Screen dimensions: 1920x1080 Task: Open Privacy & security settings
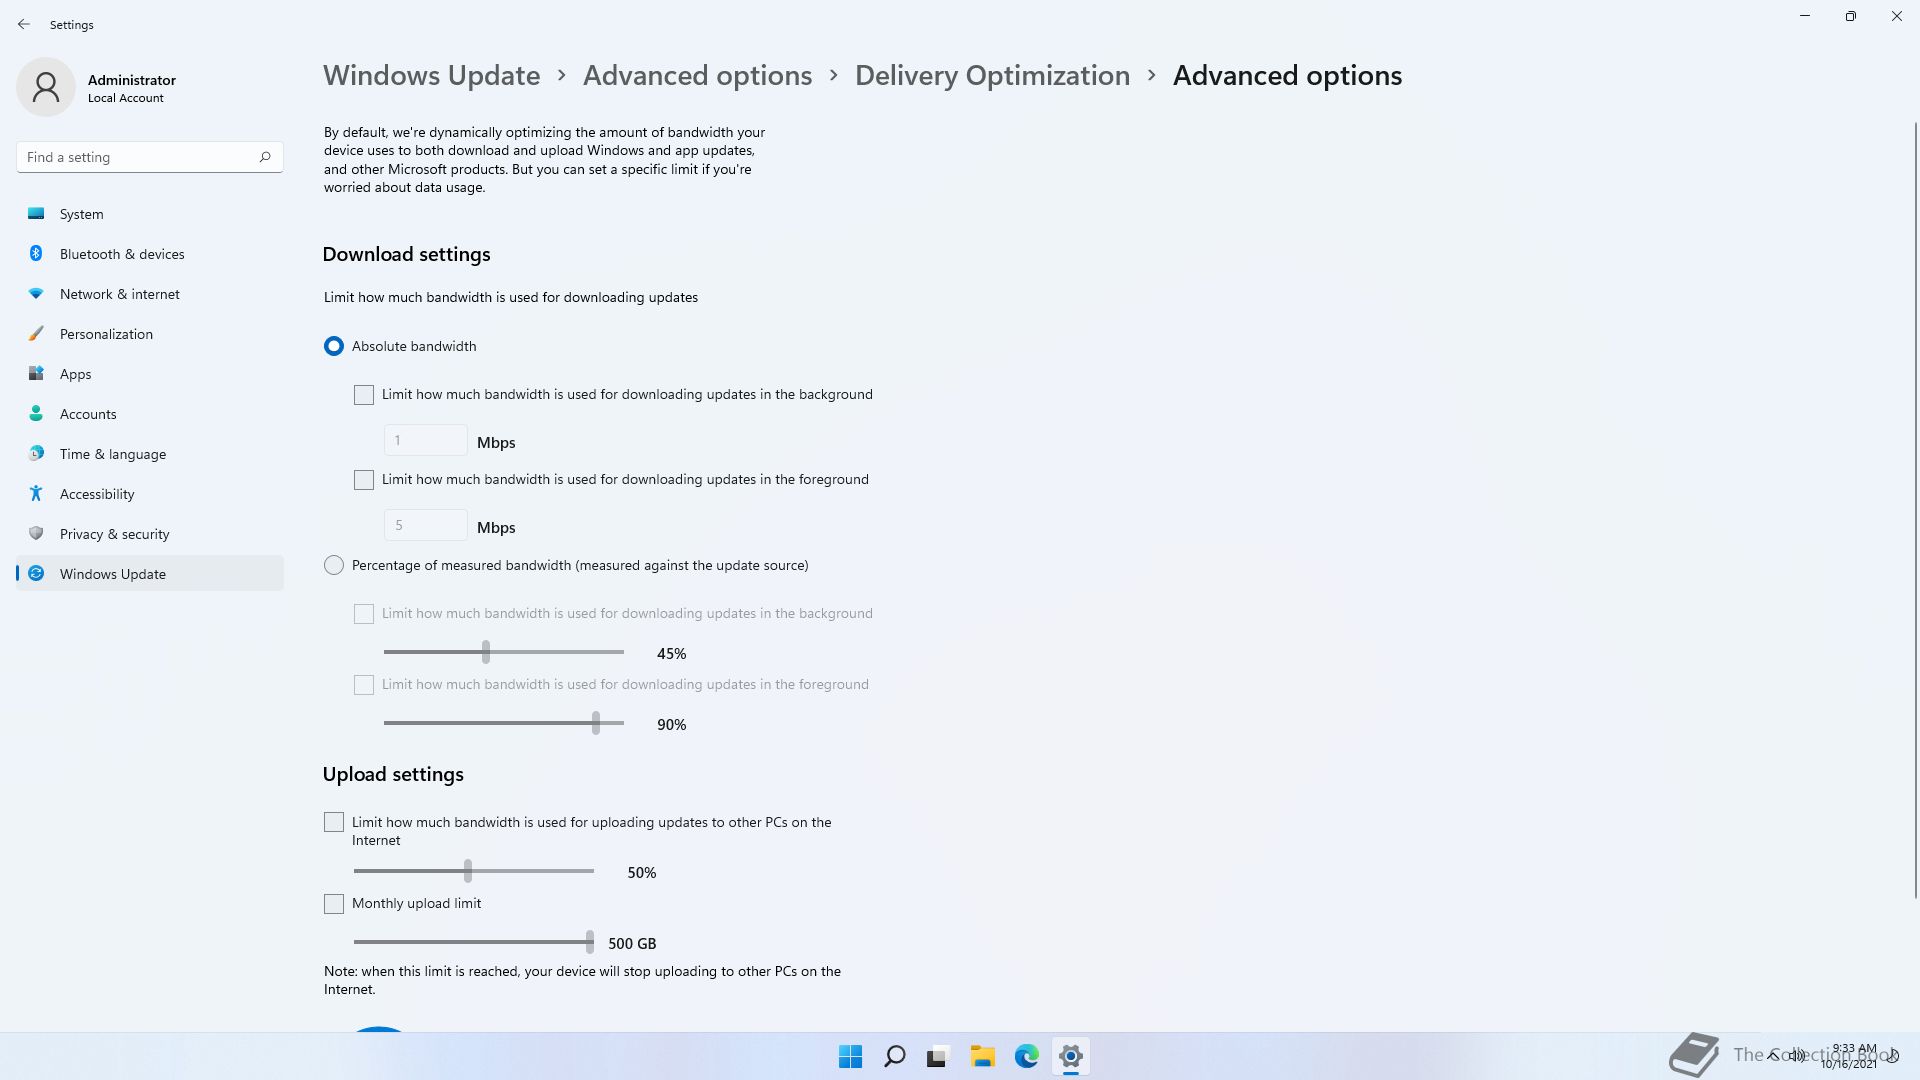pyautogui.click(x=150, y=534)
